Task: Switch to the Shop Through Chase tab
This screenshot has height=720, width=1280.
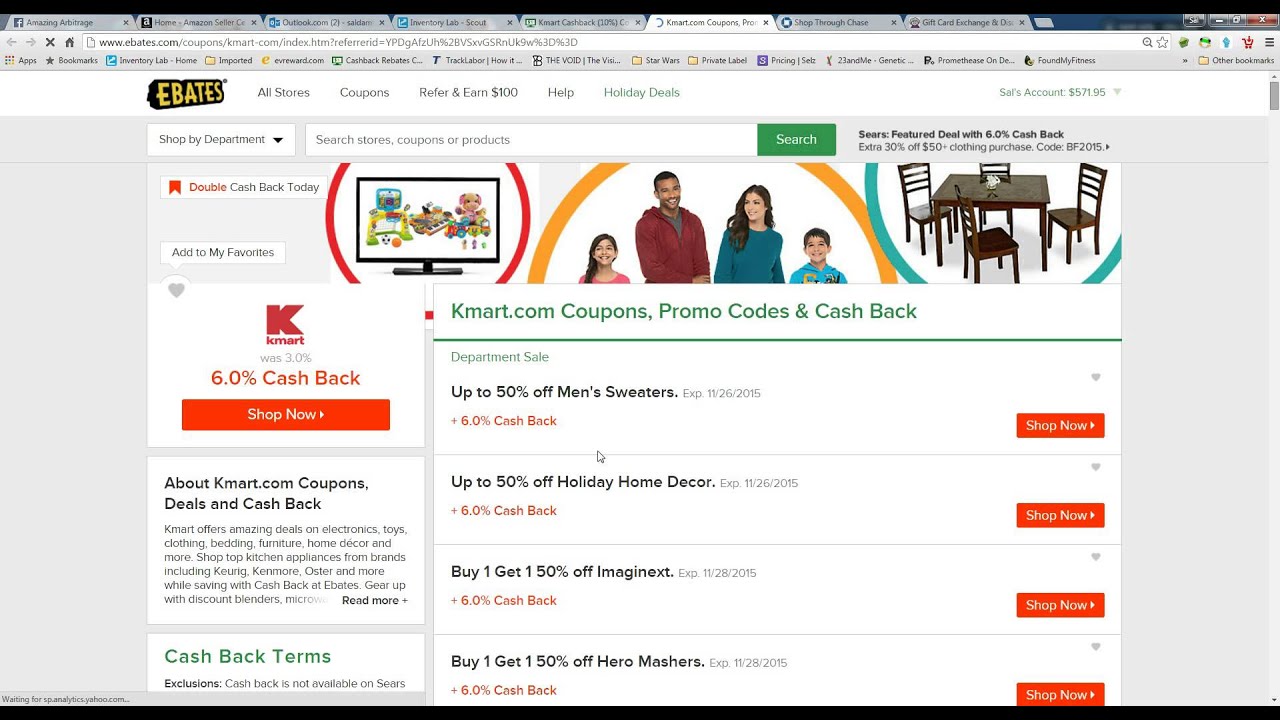Action: (x=838, y=22)
